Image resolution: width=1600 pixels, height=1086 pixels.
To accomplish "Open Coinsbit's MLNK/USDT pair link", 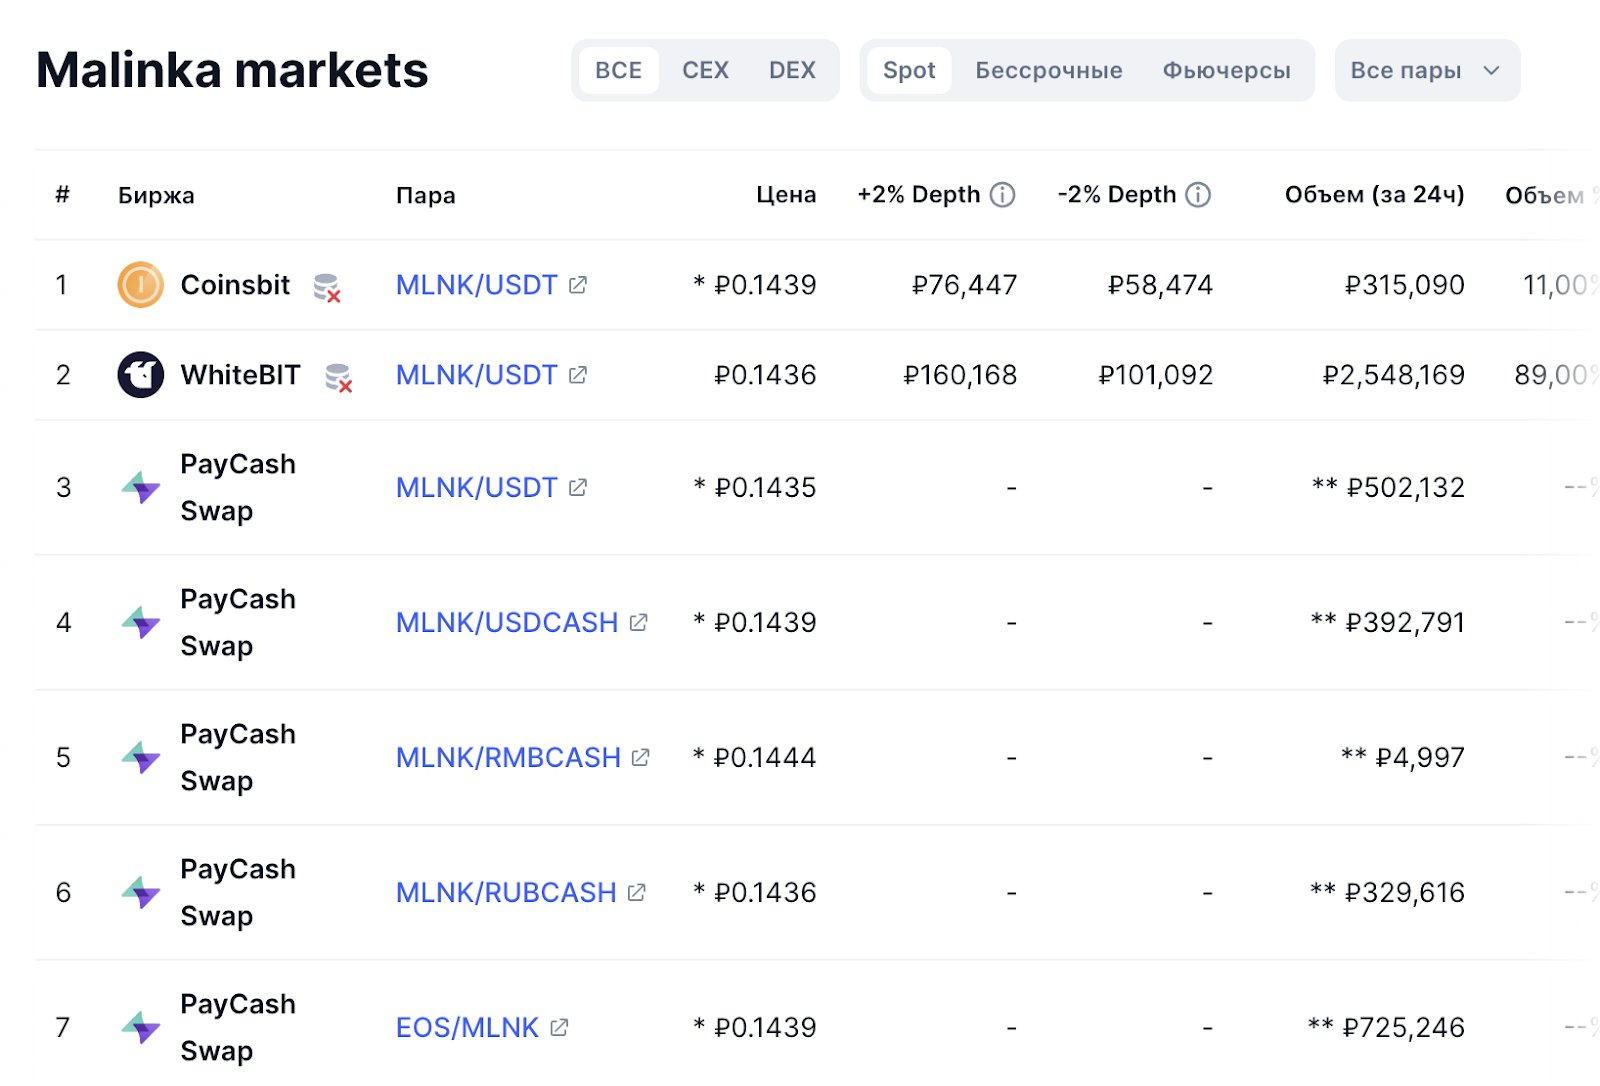I will (476, 285).
